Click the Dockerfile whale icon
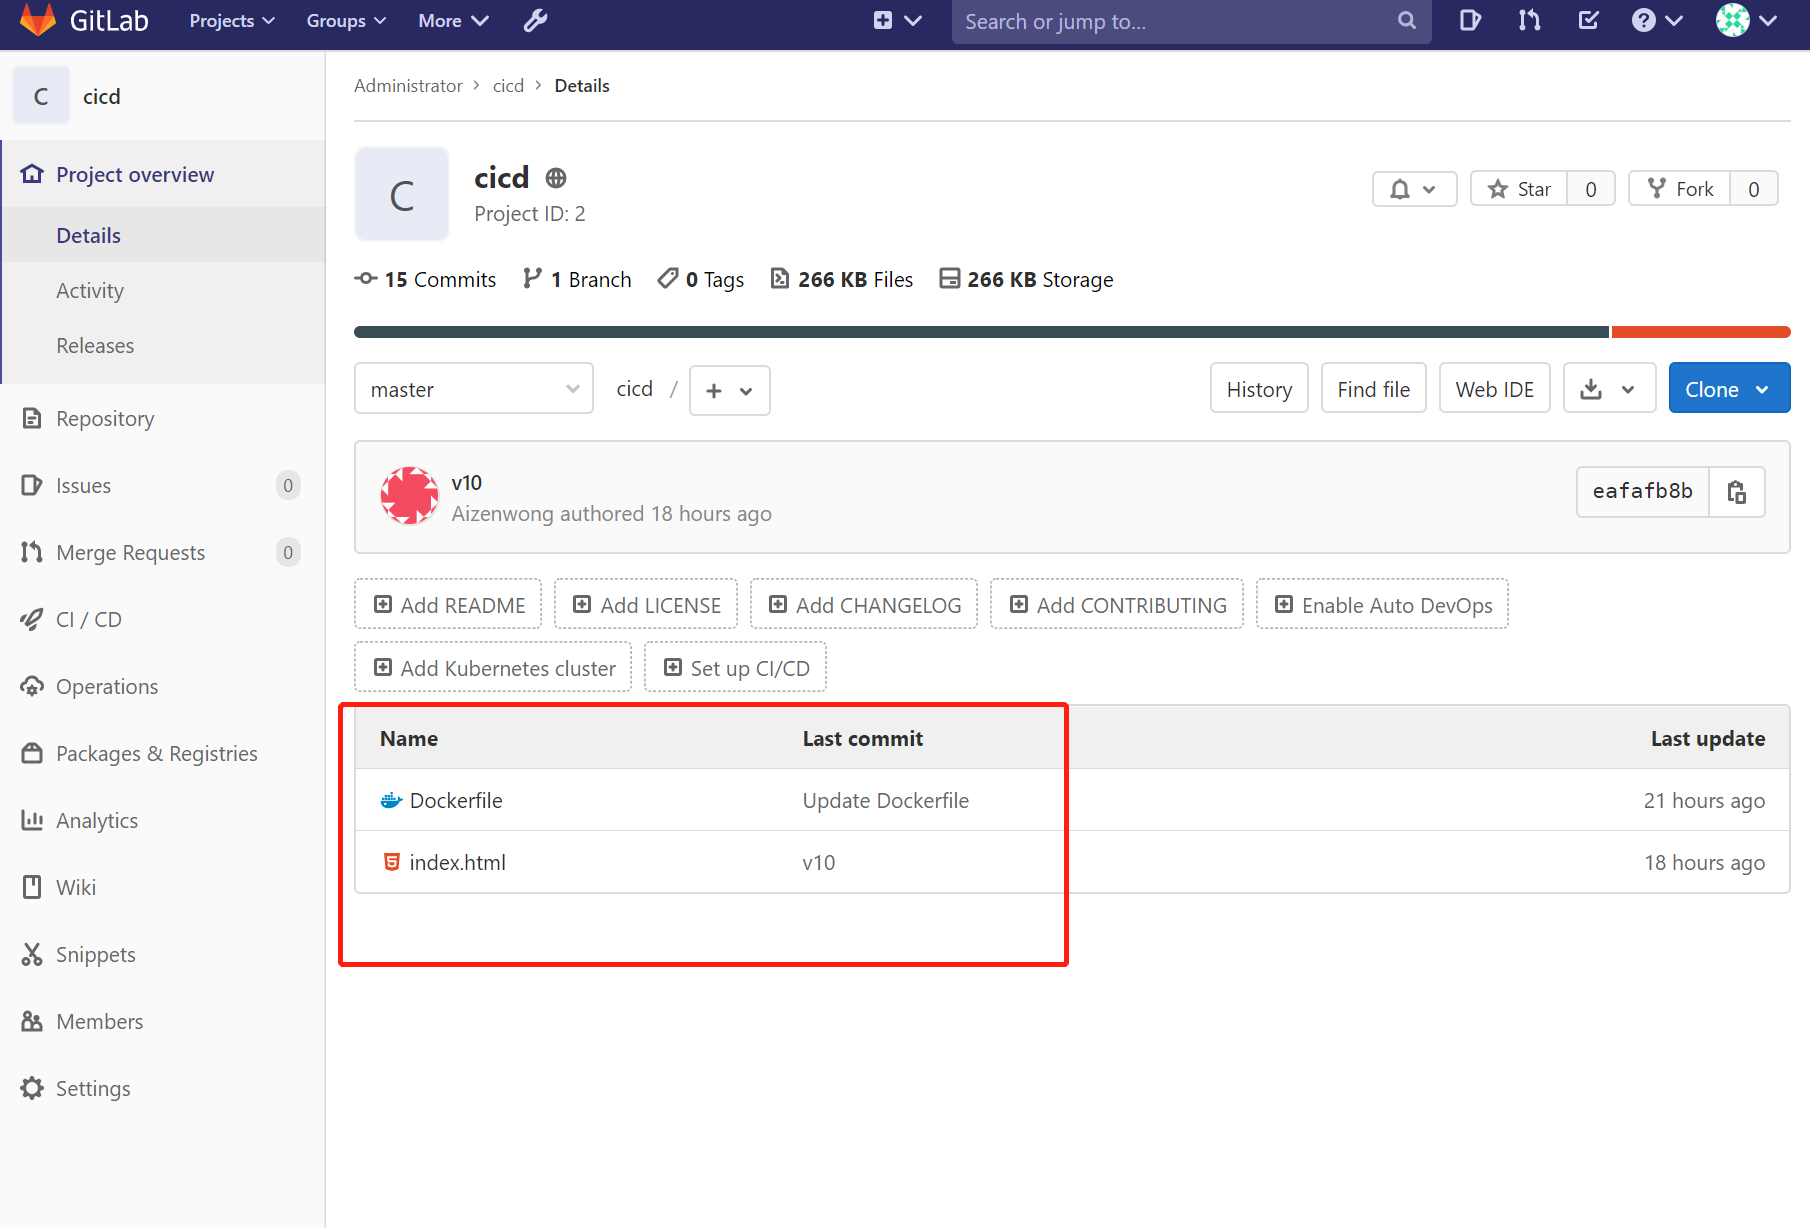Image resolution: width=1810 pixels, height=1228 pixels. click(x=391, y=801)
